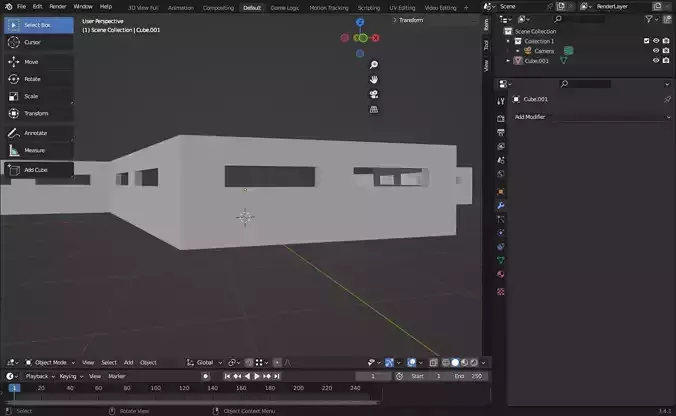Switch to the Animation workspace tab
This screenshot has width=676, height=416.
(x=181, y=8)
